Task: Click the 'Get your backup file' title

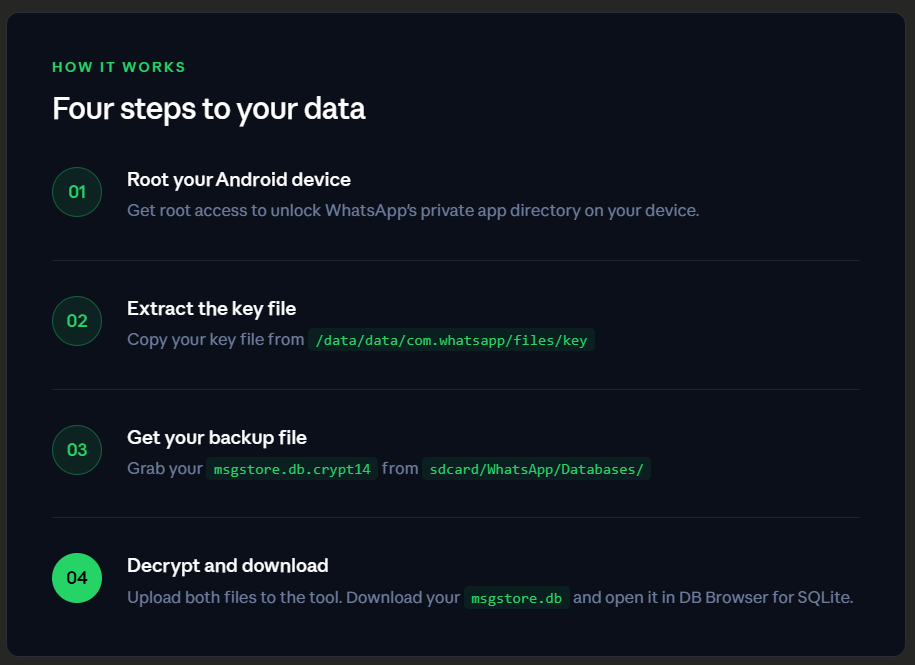Action: (x=216, y=438)
